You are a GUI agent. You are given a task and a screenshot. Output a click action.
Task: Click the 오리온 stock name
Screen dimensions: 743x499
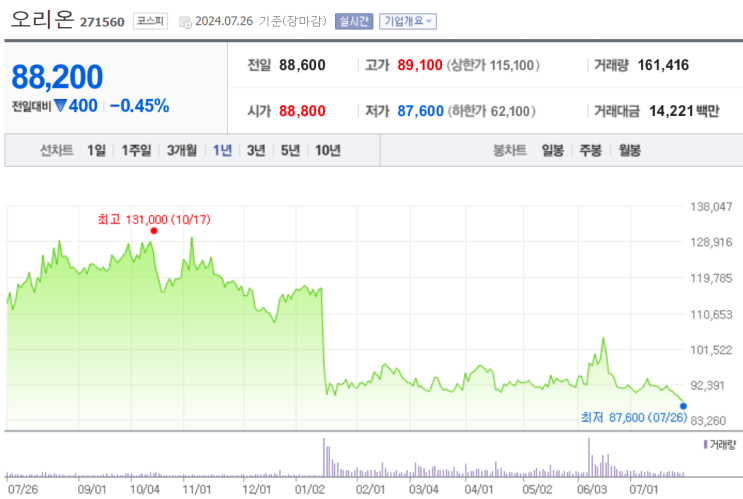(43, 19)
